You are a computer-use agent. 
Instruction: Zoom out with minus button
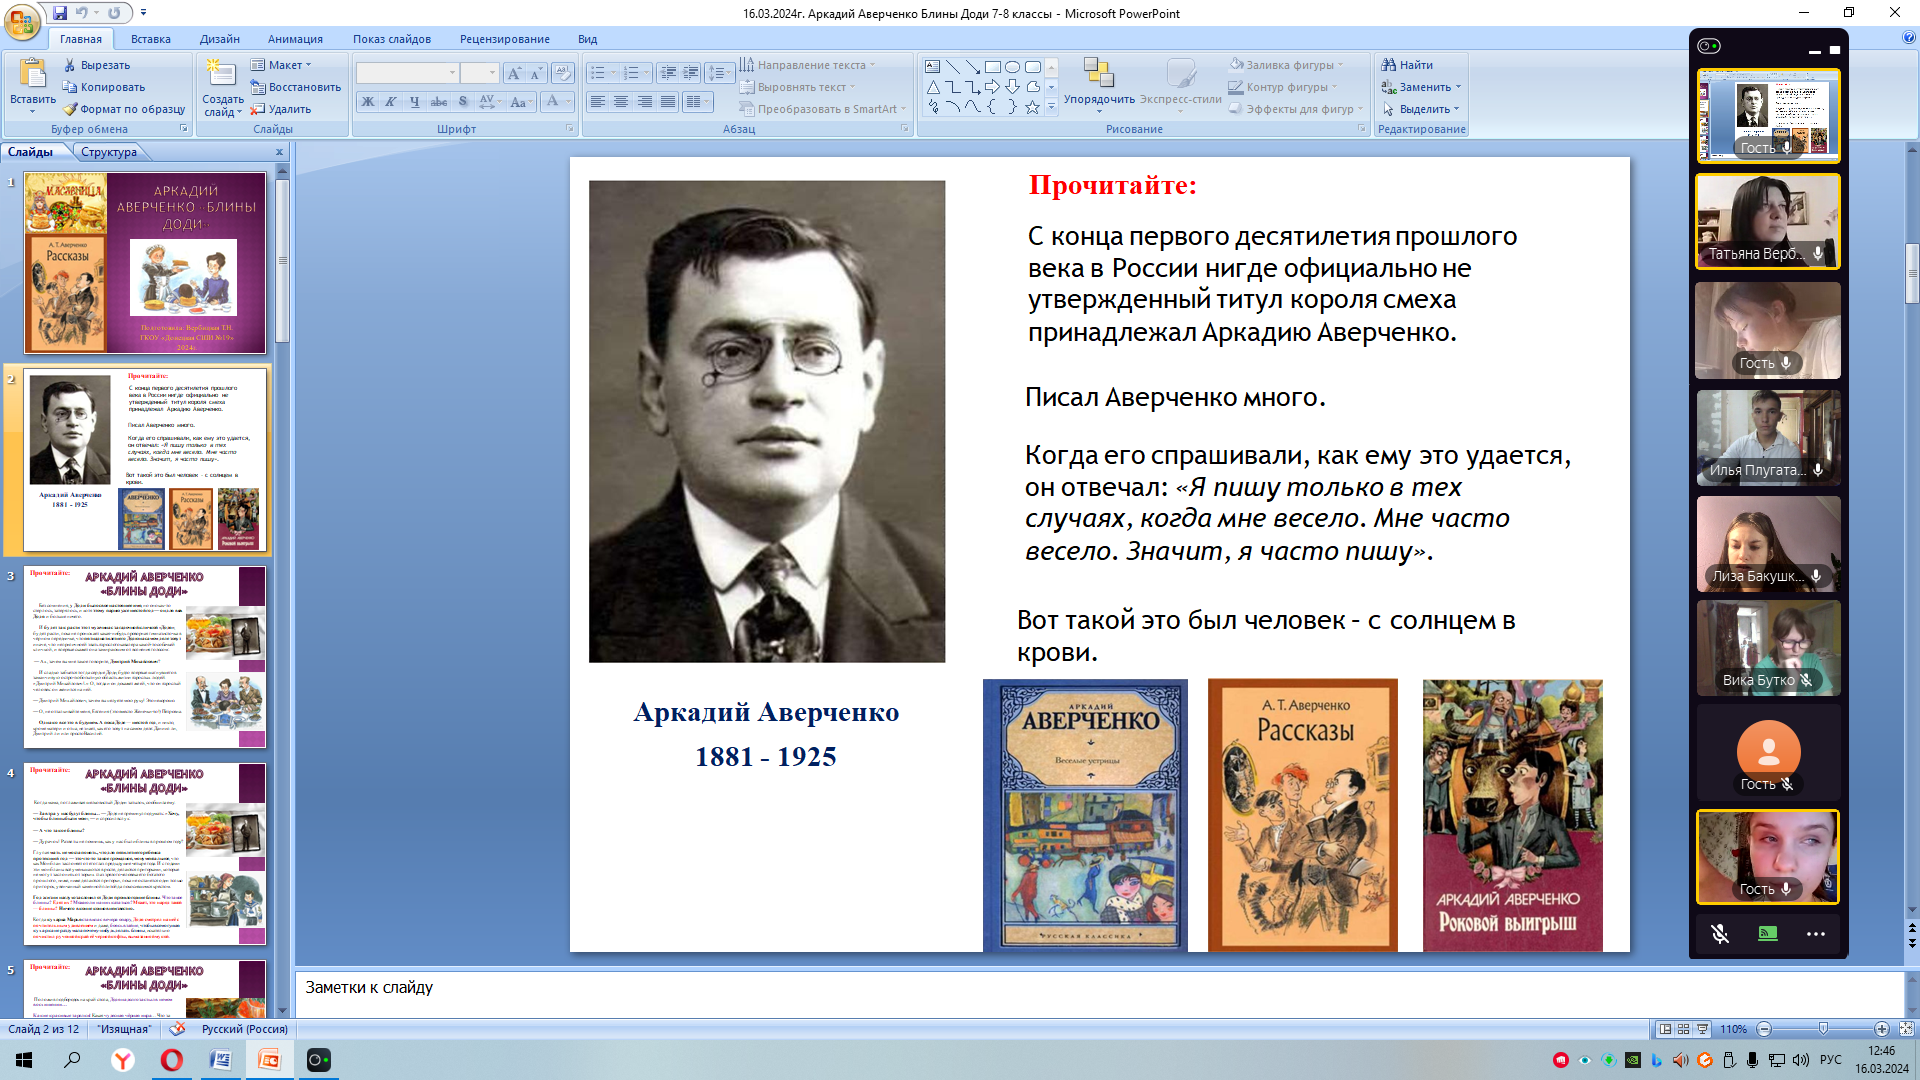1764,1029
